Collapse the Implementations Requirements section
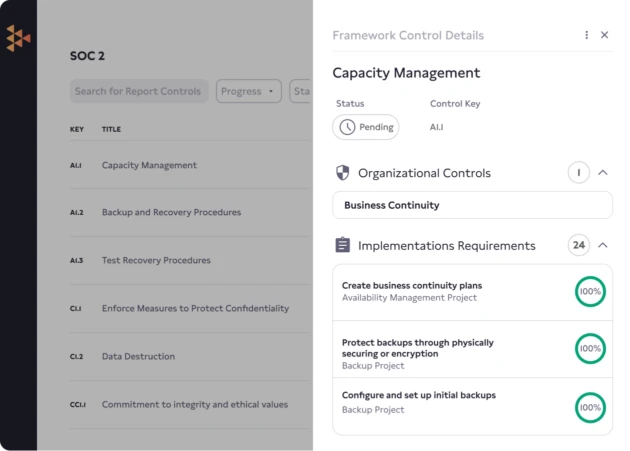 click(x=603, y=245)
